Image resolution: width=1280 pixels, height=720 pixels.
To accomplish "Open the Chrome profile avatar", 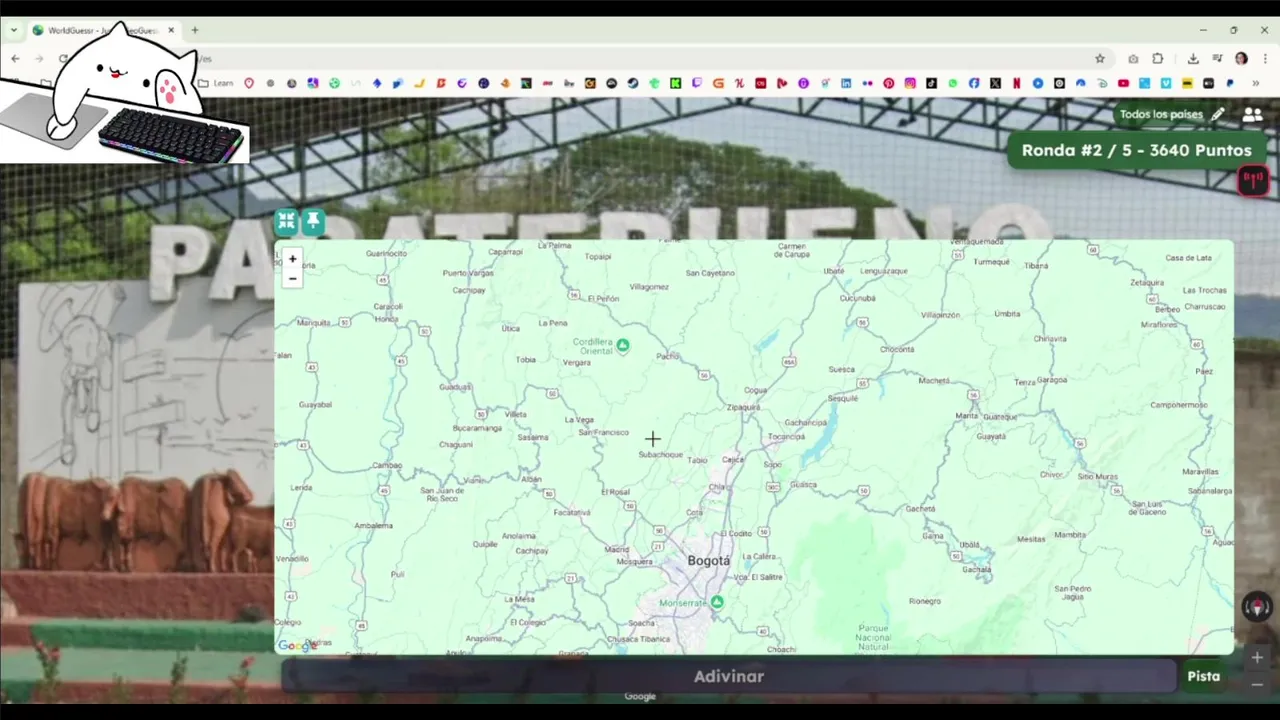I will tap(1241, 59).
